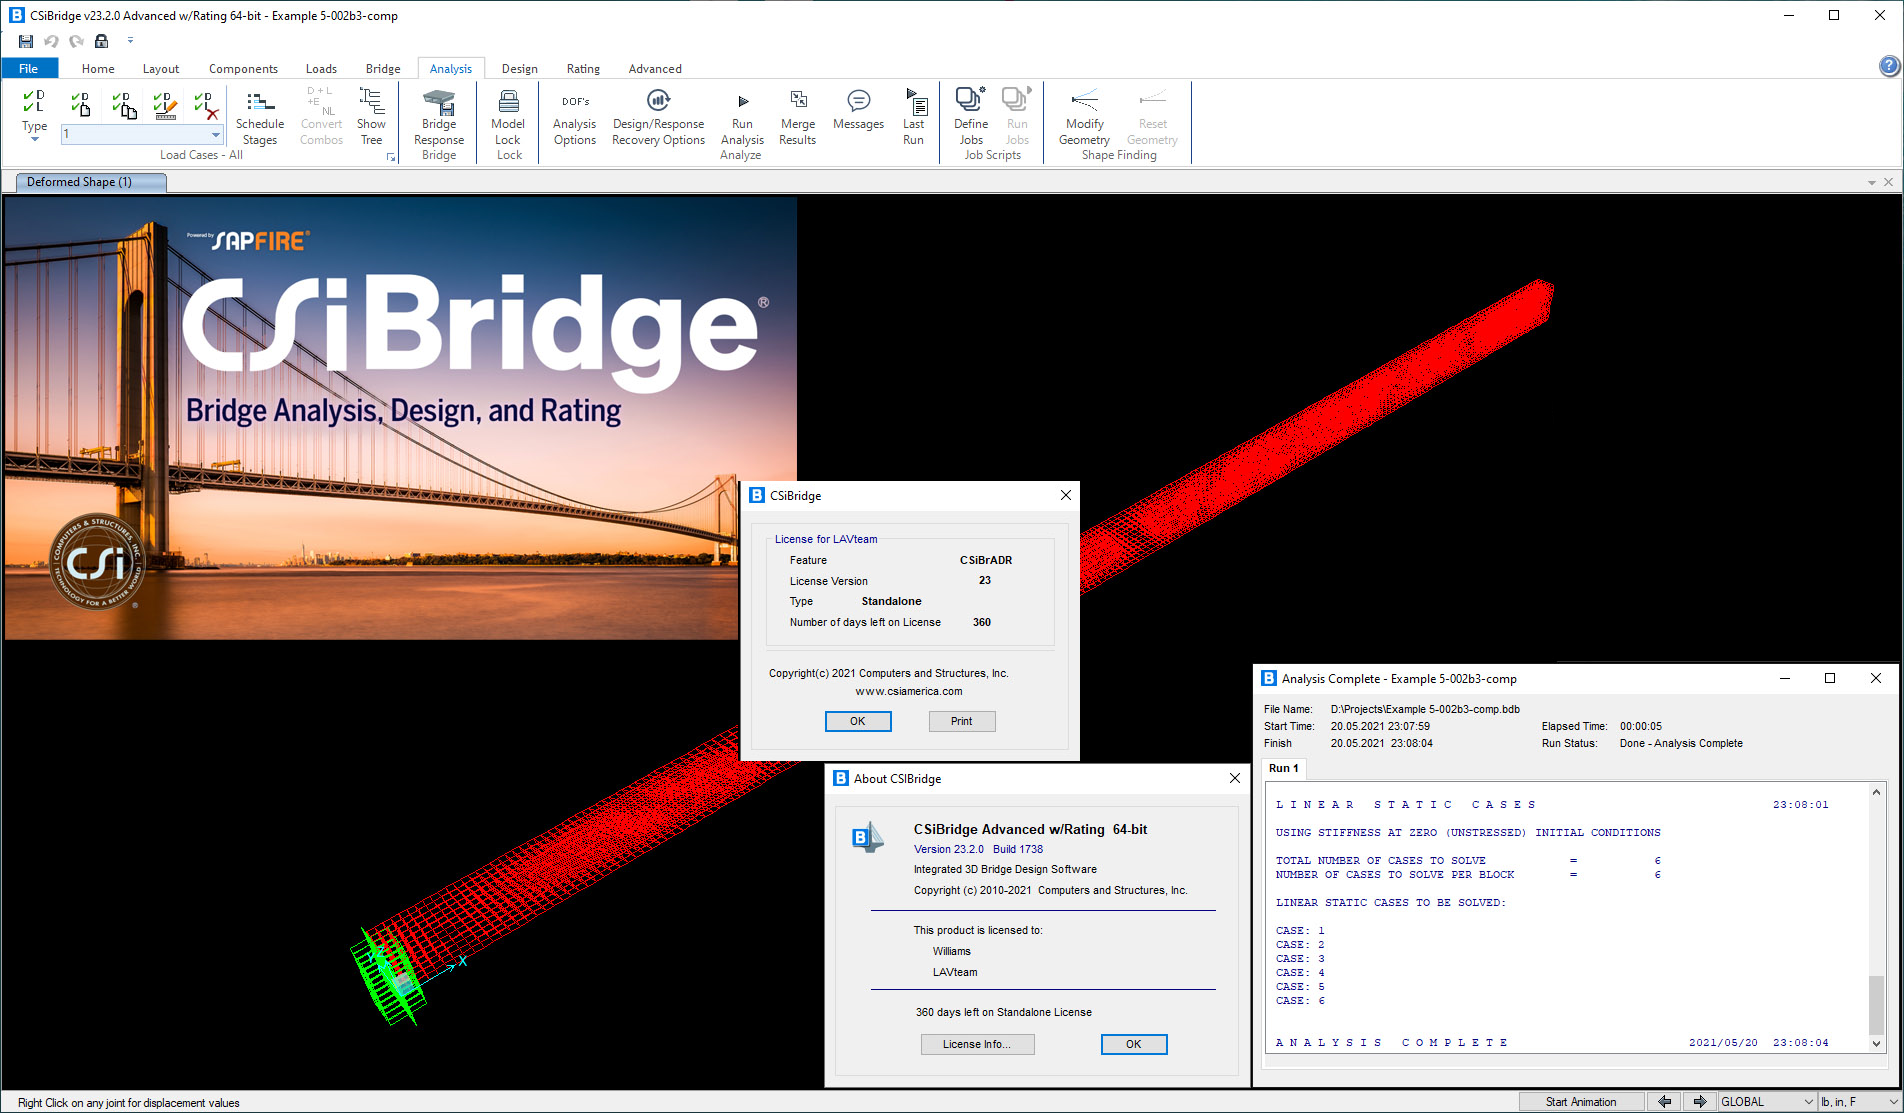1904x1113 pixels.
Task: Click License Info... button in About dialog
Action: click(977, 1044)
